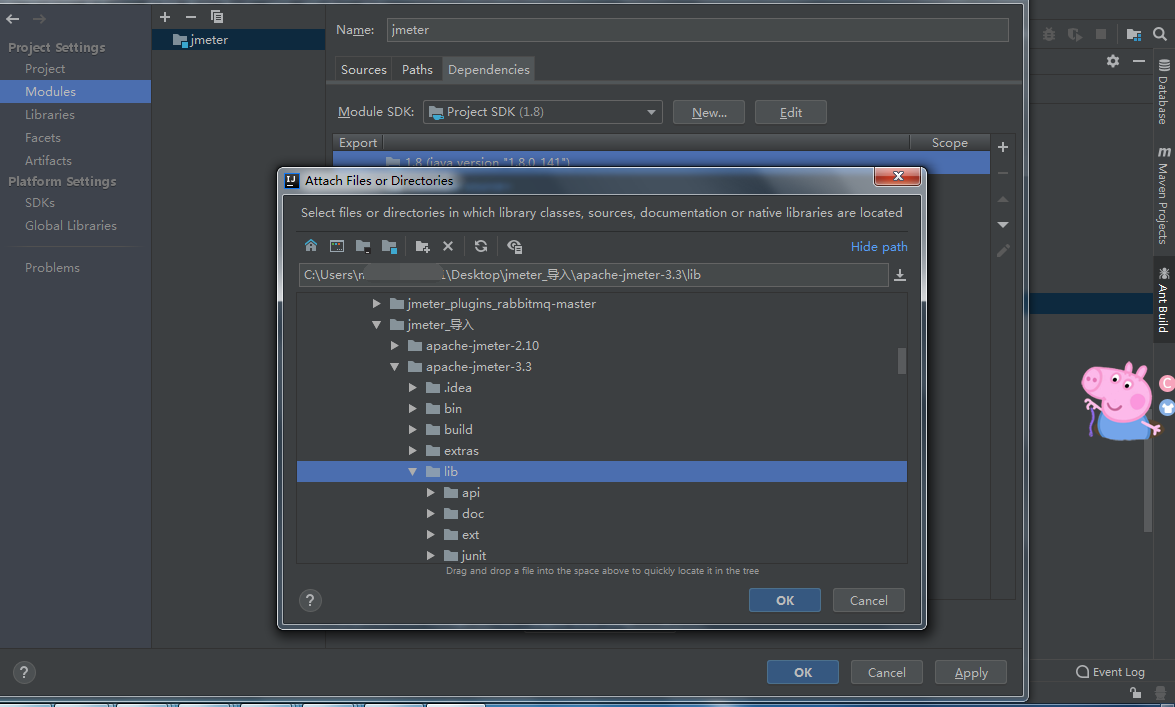The width and height of the screenshot is (1175, 707).
Task: Open path history download arrow
Action: tap(900, 275)
